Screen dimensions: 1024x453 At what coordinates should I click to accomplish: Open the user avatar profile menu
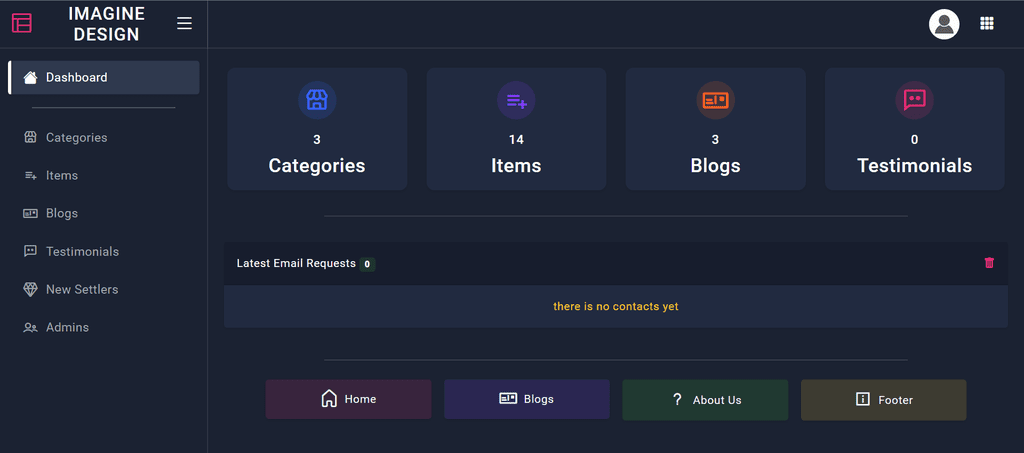944,24
